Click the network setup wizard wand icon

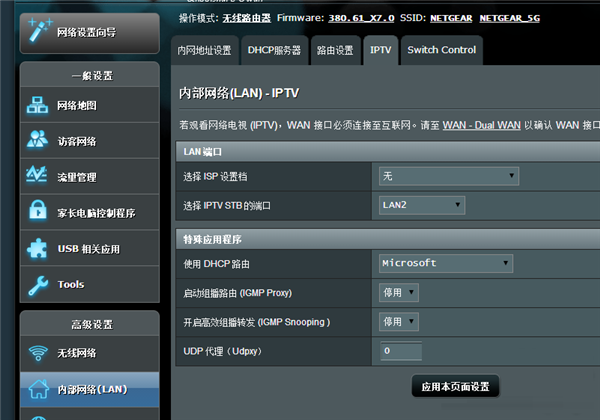(36, 31)
